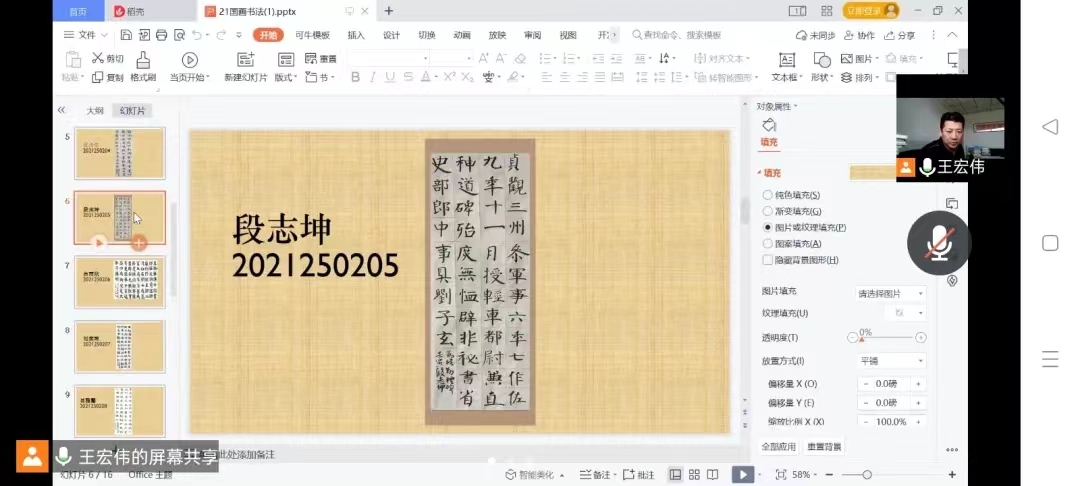This screenshot has width=1080, height=486.
Task: Start slideshow with status bar play button
Action: (x=742, y=474)
